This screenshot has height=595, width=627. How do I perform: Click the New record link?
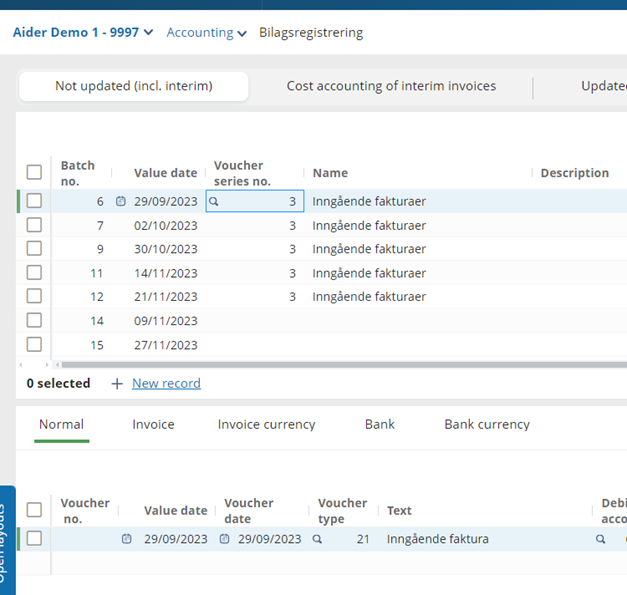coord(166,383)
